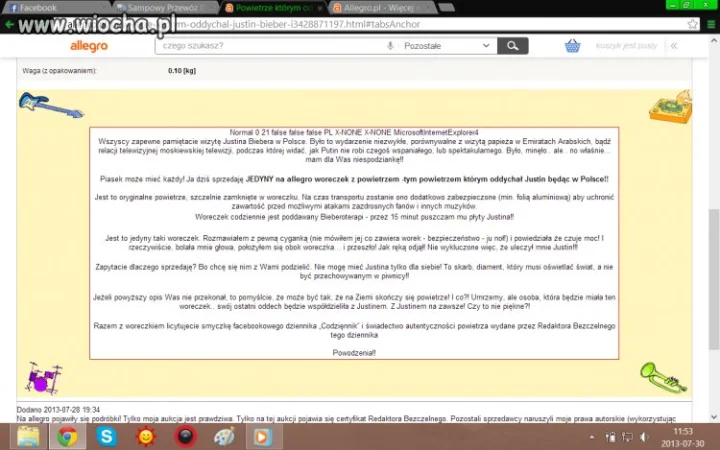
Task: Open File Explorer from taskbar
Action: pyautogui.click(x=28, y=436)
